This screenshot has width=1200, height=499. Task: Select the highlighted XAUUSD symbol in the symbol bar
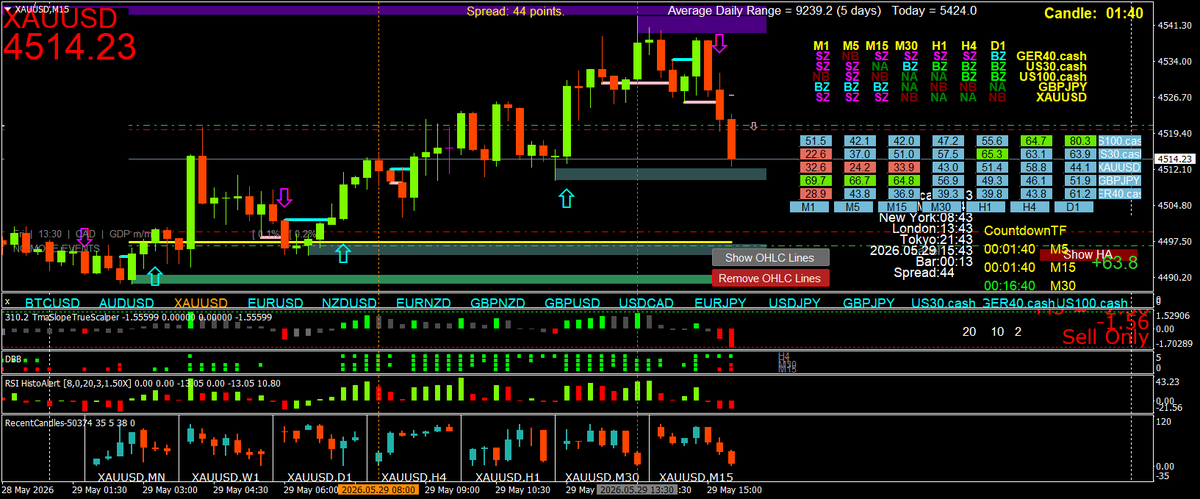pyautogui.click(x=199, y=302)
